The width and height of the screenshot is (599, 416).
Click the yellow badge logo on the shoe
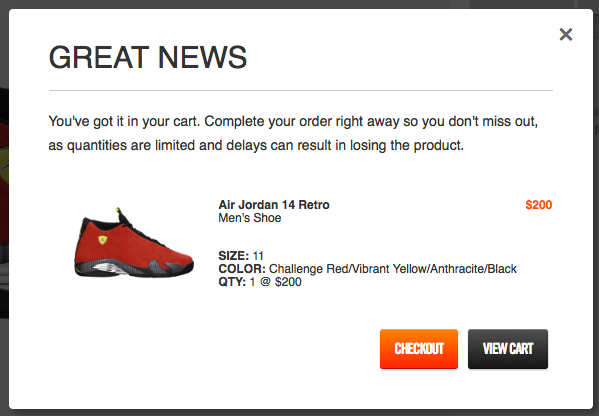(103, 240)
